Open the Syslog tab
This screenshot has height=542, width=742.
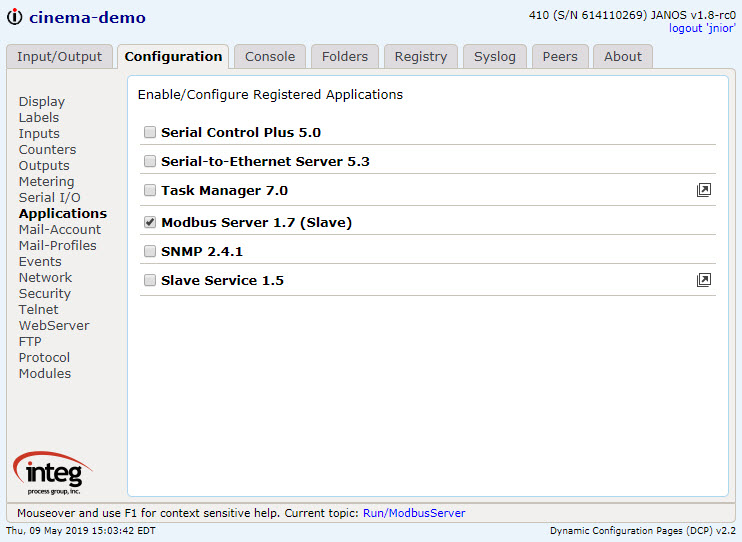[495, 57]
